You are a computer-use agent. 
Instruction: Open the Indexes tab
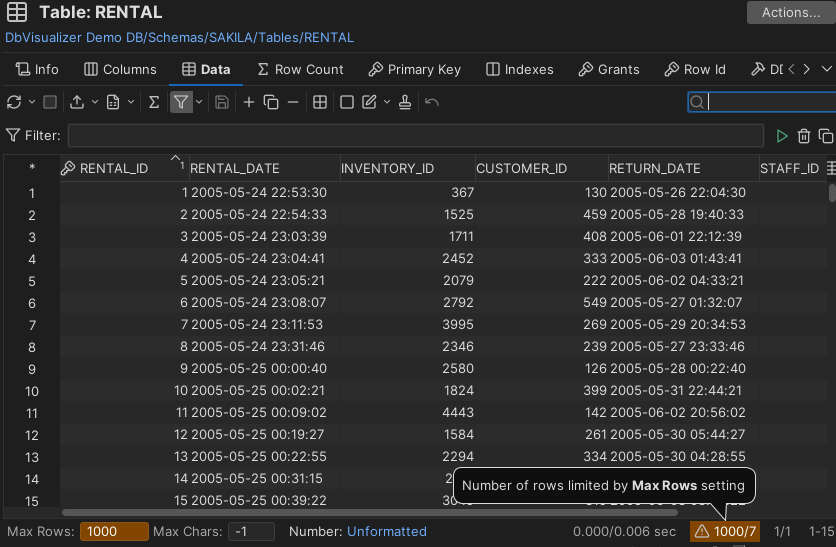pos(519,69)
